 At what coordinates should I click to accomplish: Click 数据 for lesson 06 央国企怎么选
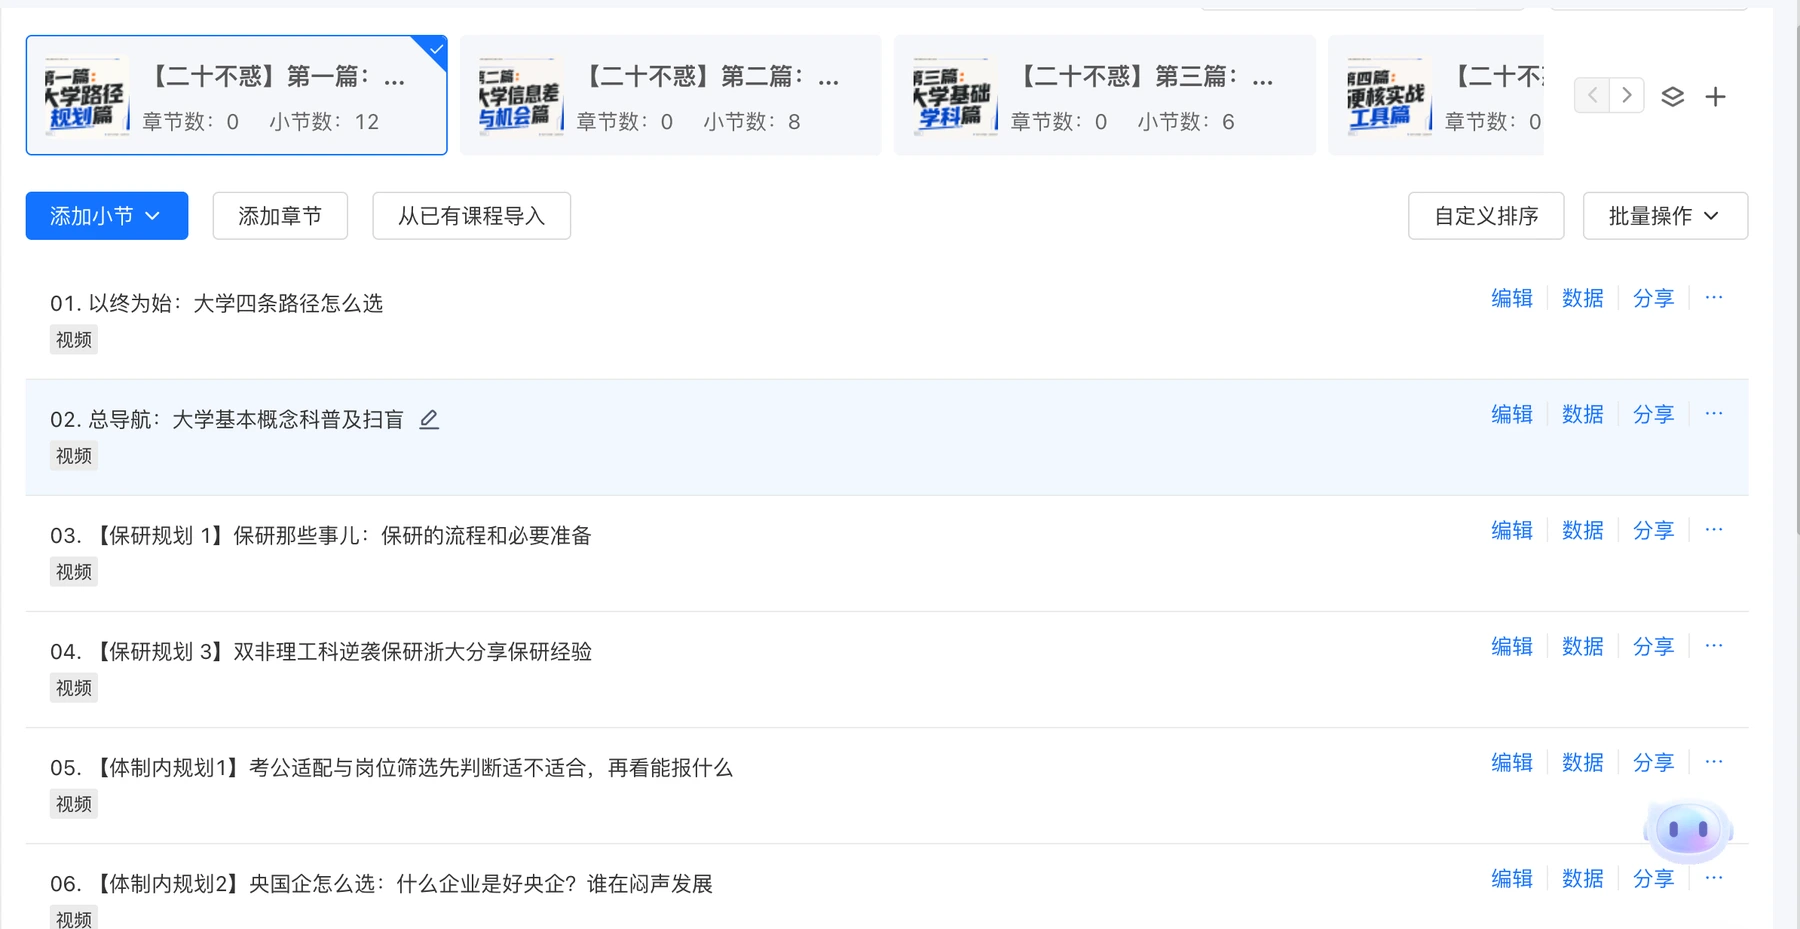[x=1583, y=878]
